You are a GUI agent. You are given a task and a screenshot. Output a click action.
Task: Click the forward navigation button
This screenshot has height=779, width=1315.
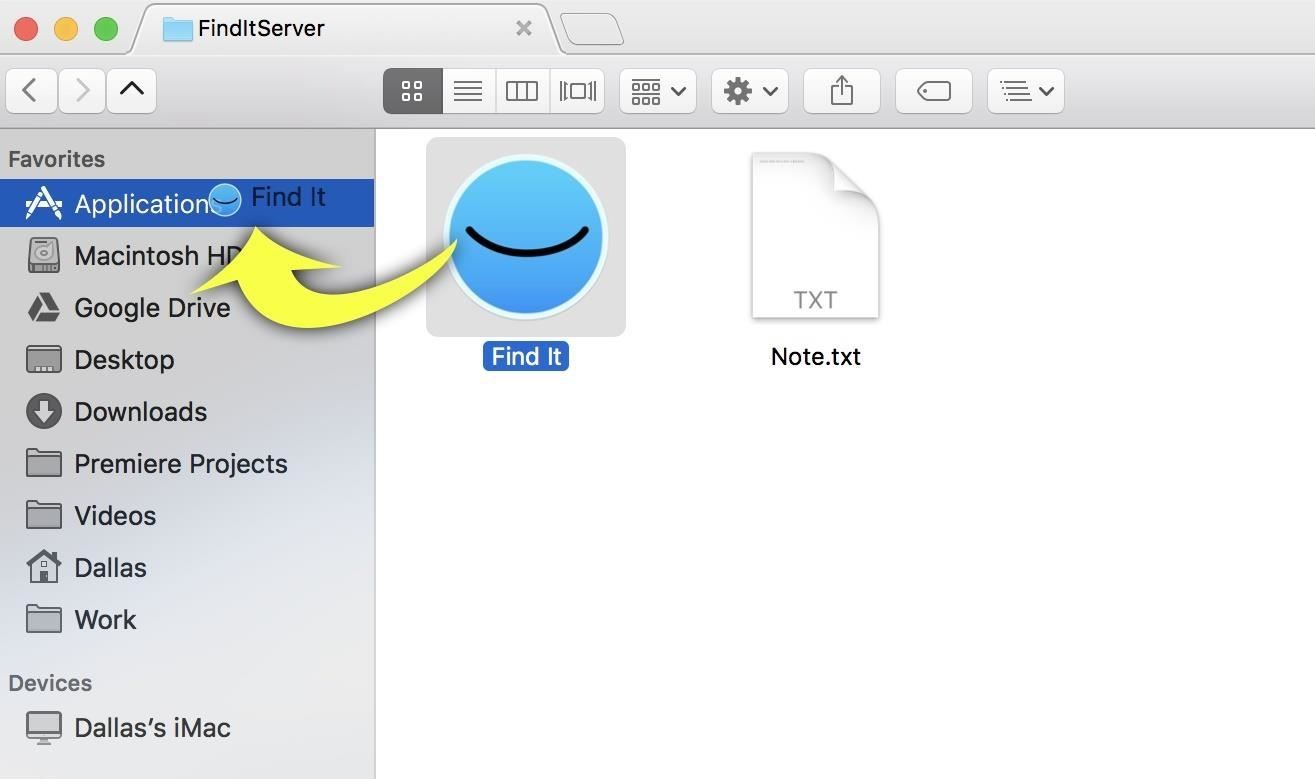(81, 90)
